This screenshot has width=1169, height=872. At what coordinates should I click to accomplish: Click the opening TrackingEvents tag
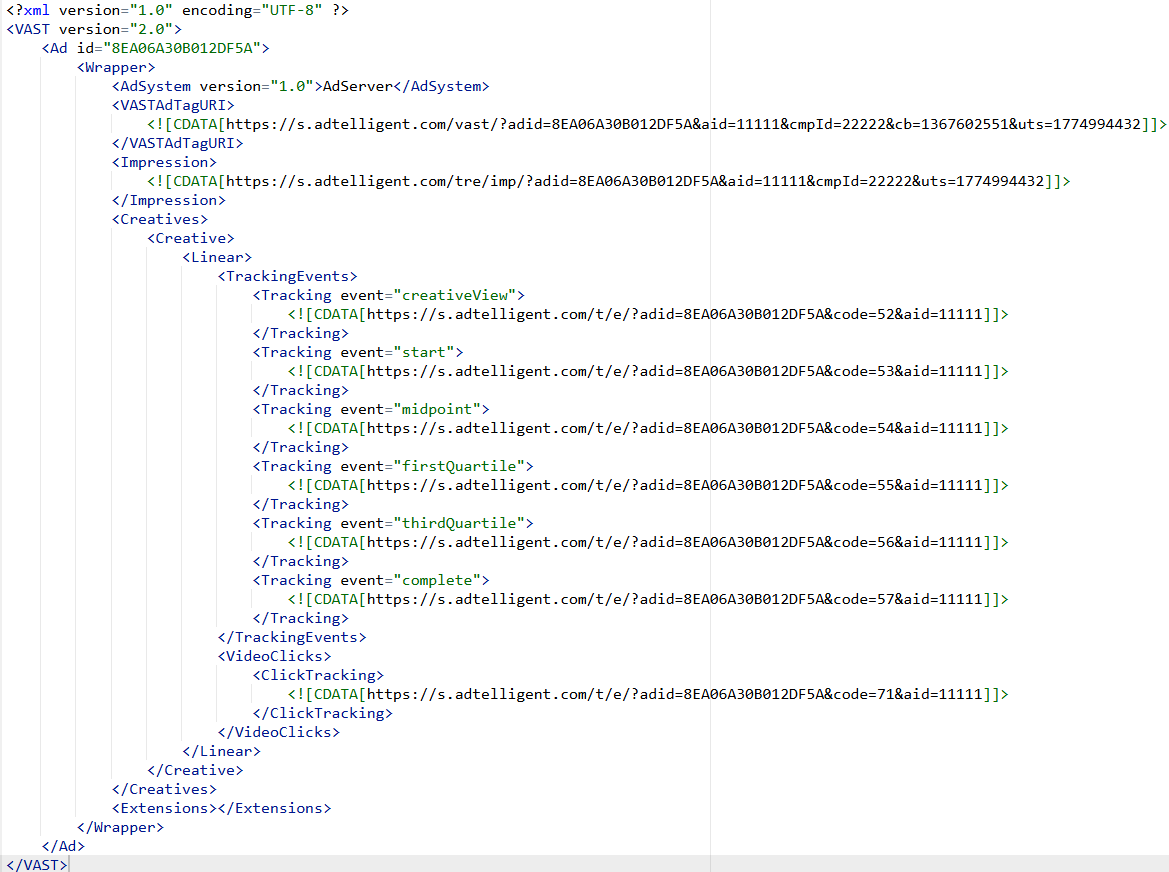[288, 276]
